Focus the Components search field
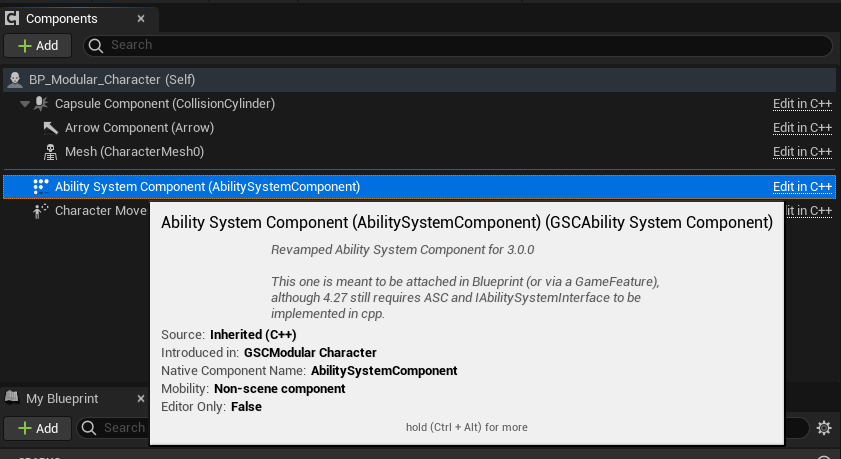 click(460, 45)
